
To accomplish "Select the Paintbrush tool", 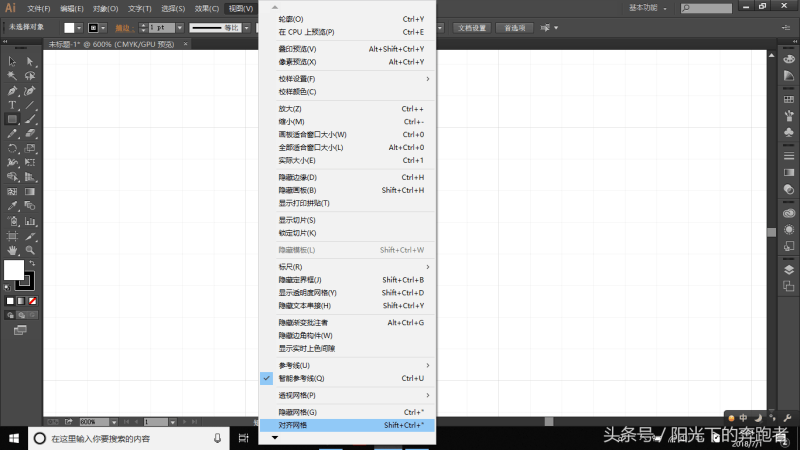I will click(x=30, y=119).
